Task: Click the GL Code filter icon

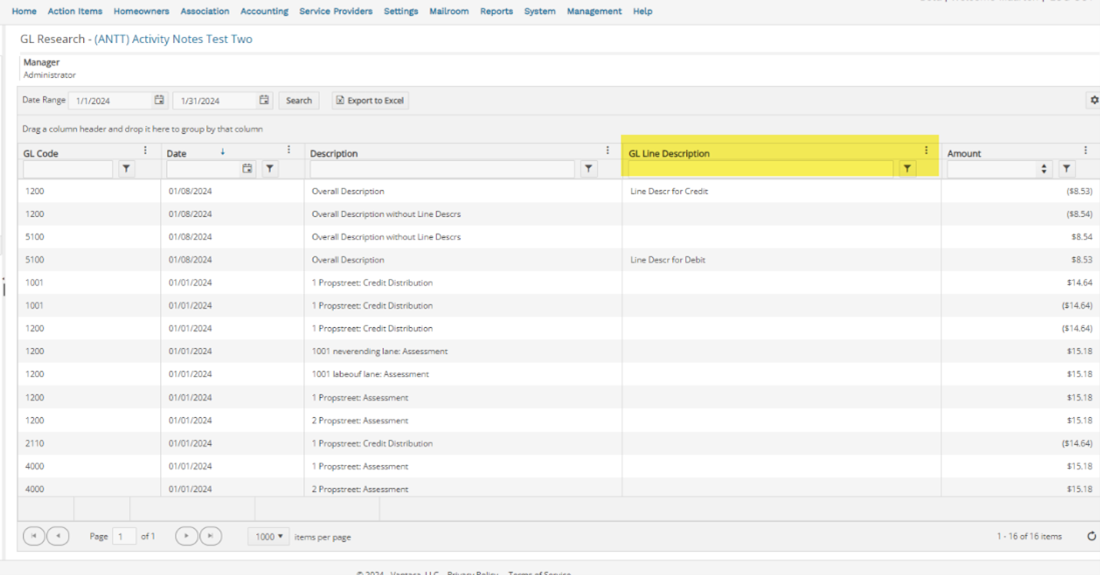Action: click(126, 170)
